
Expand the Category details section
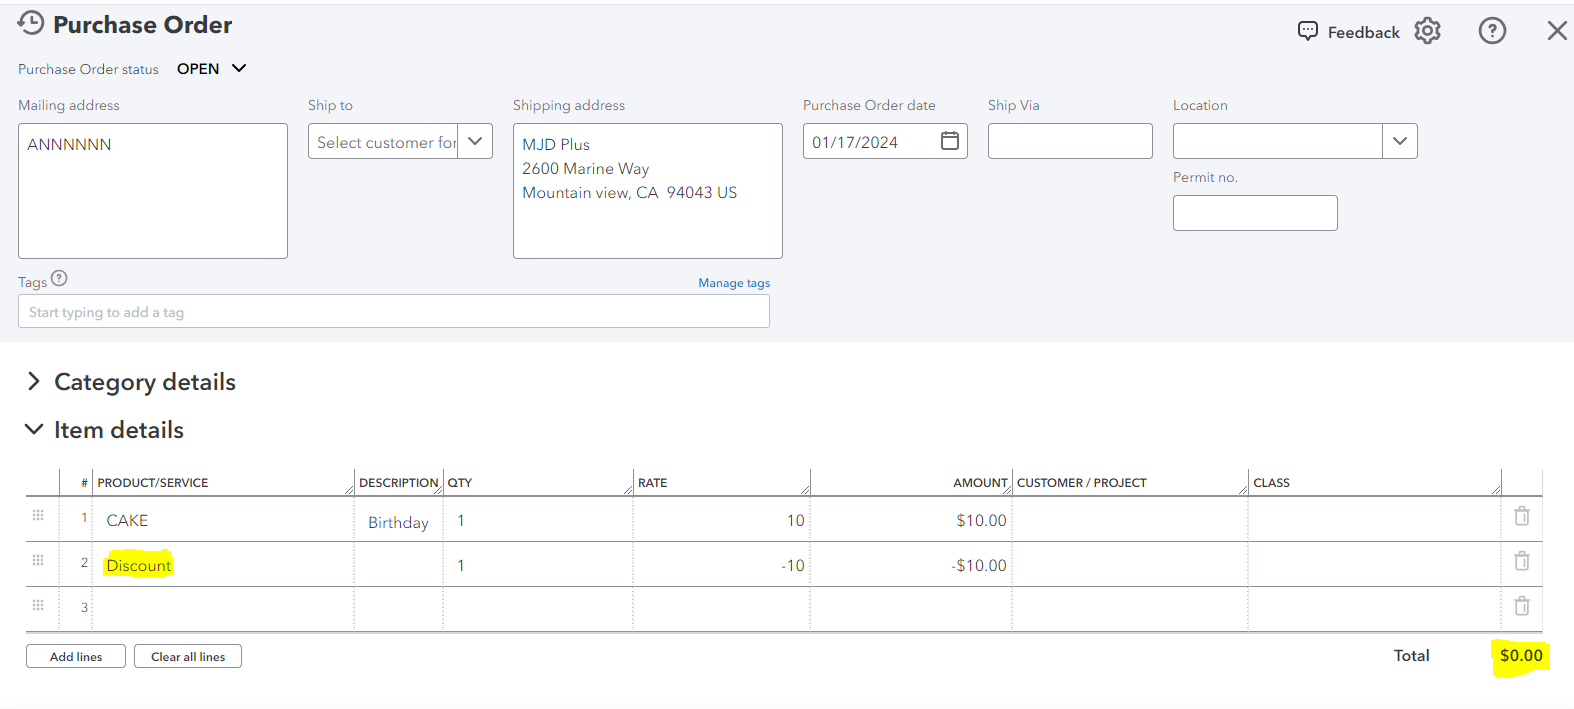click(x=34, y=381)
